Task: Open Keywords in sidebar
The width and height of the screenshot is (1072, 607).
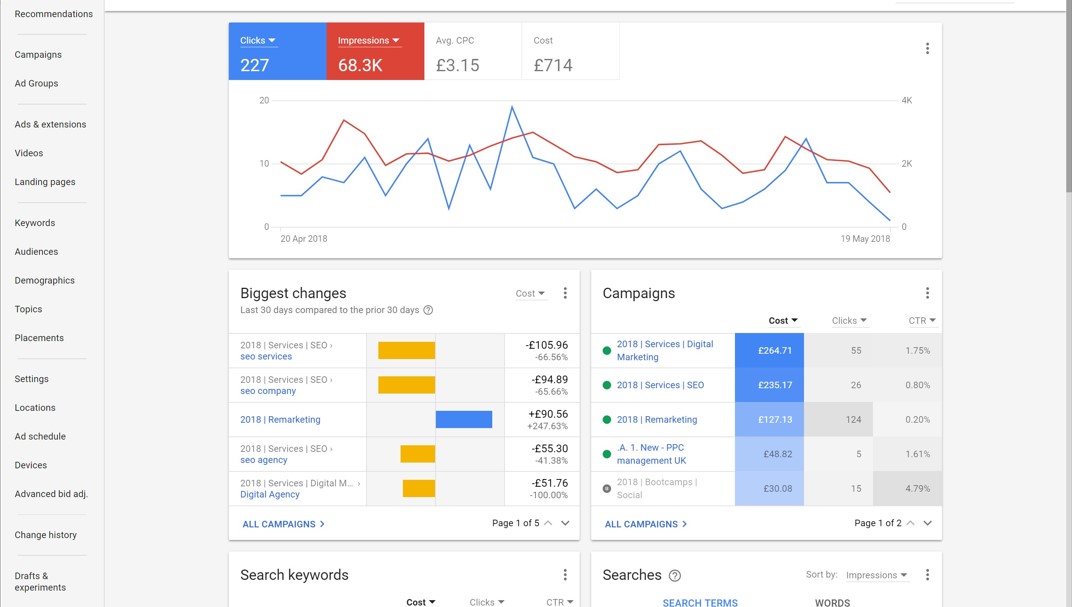Action: 35,223
